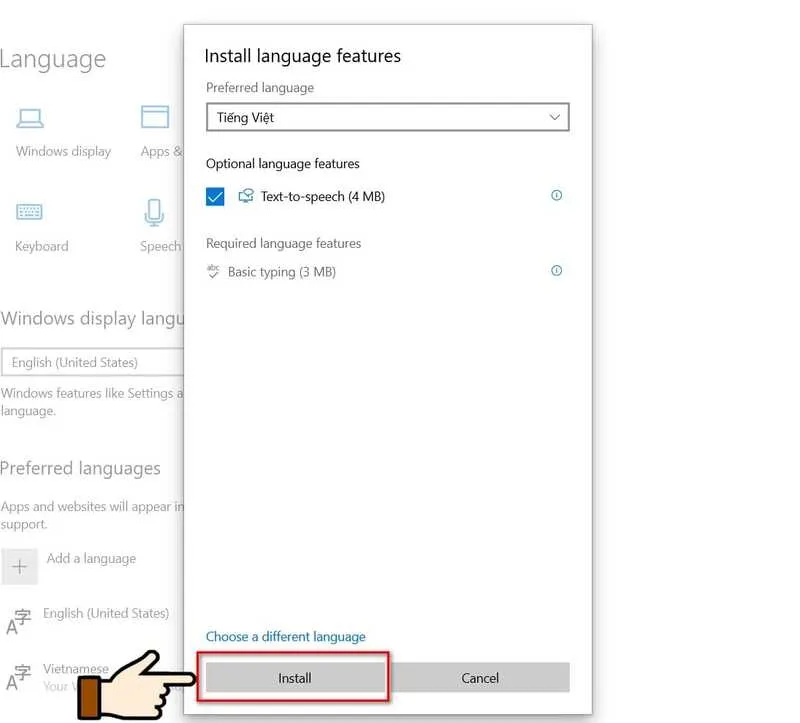Expand the Preferred language dropdown
Viewport: 800px width, 723px height.
click(387, 117)
